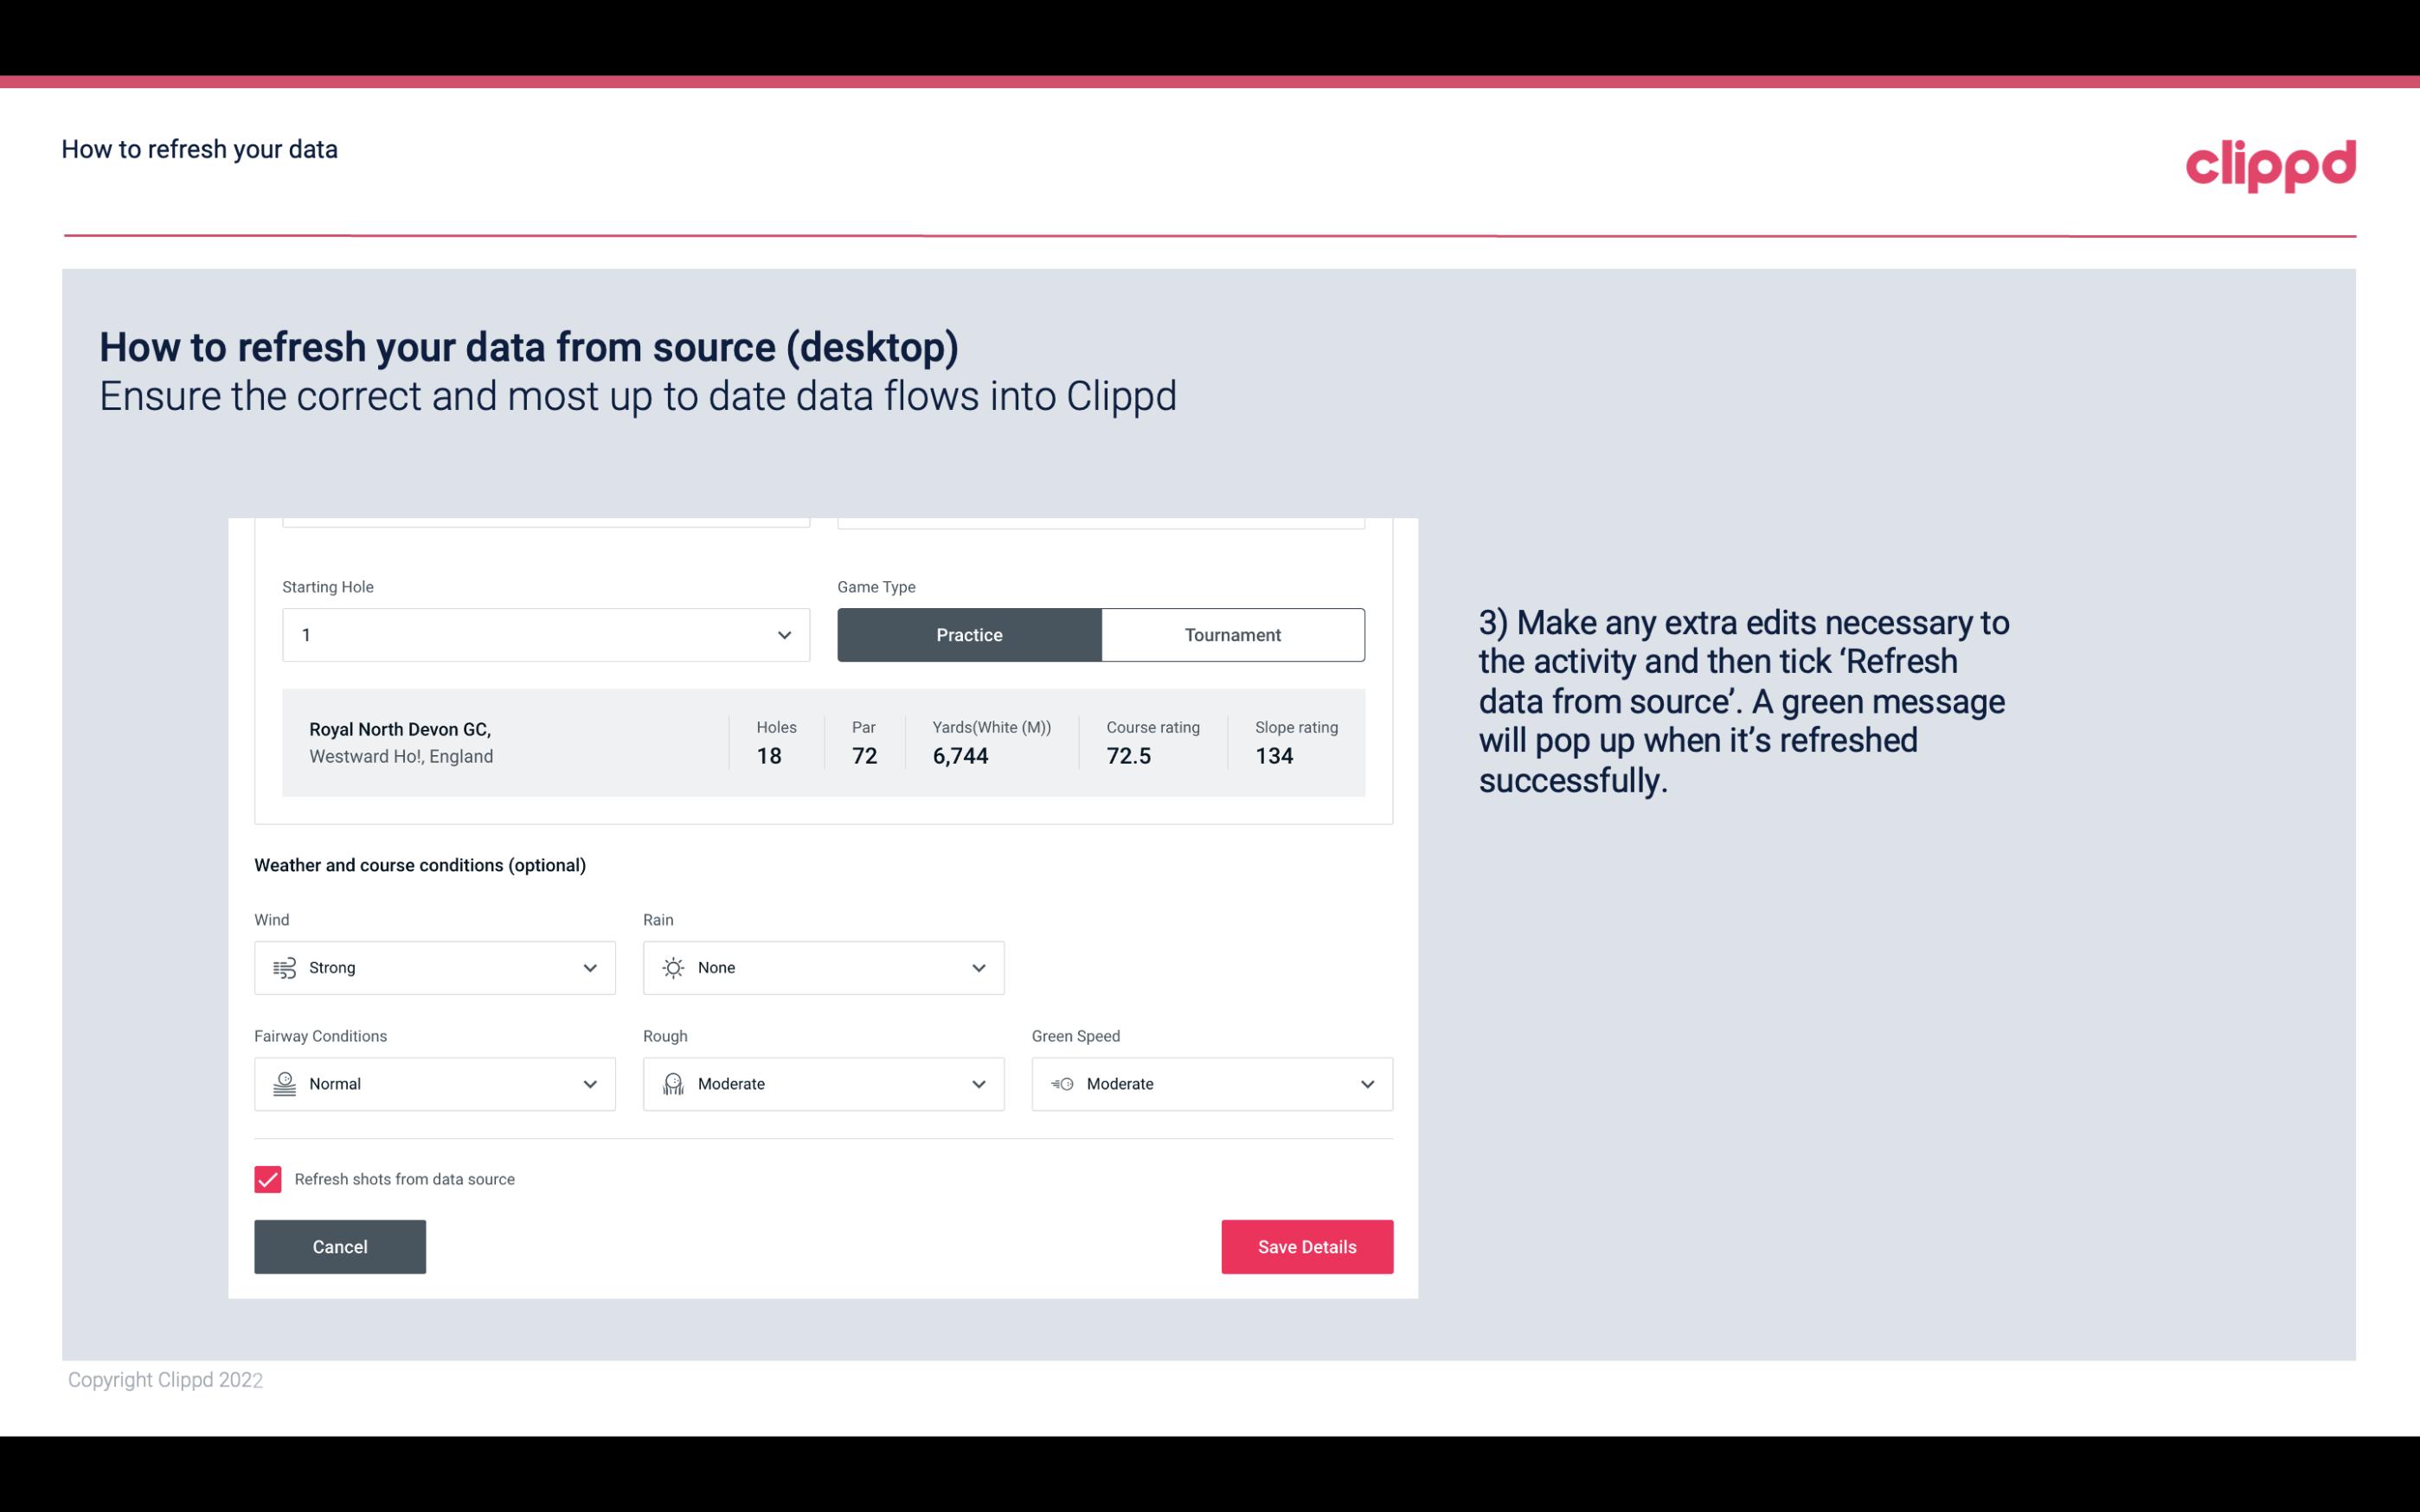
Task: Toggle the Practice game type button
Action: point(969,634)
